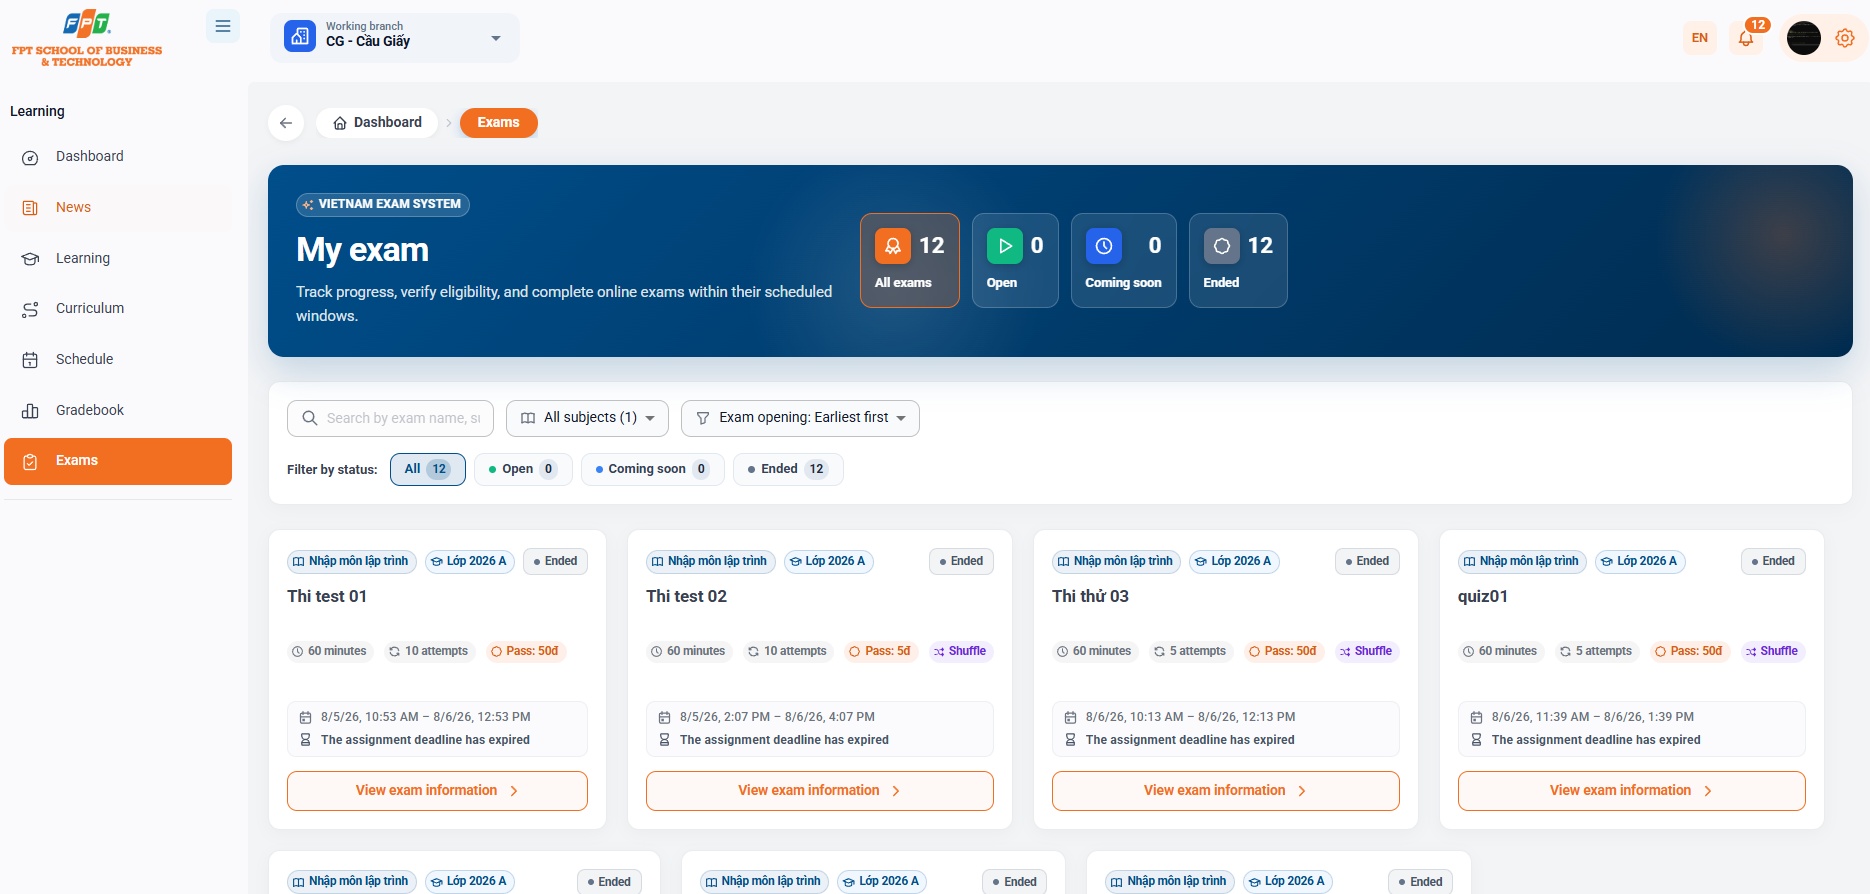
Task: Open Schedule in sidebar
Action: pos(118,360)
